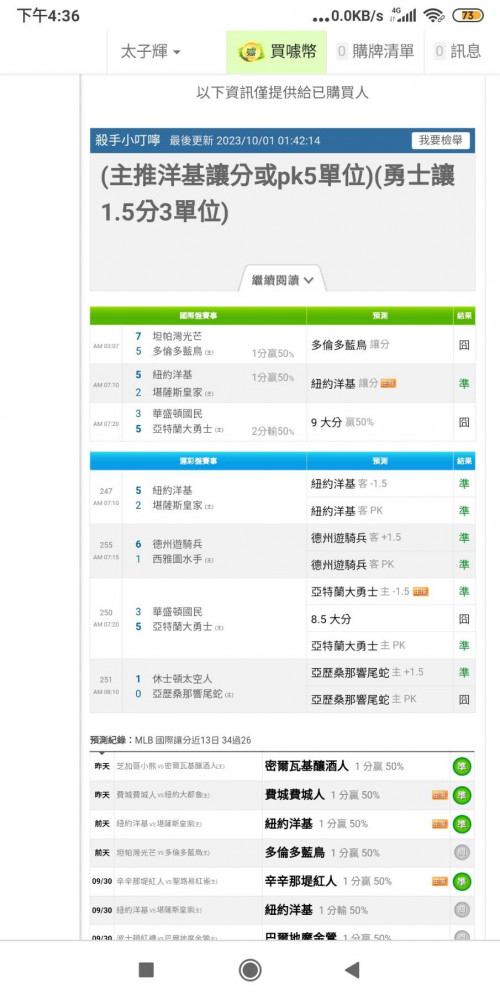
Task: Tap orange tag beside 亞特蘭大勇士 主 -1.5
Action: [x=420, y=591]
